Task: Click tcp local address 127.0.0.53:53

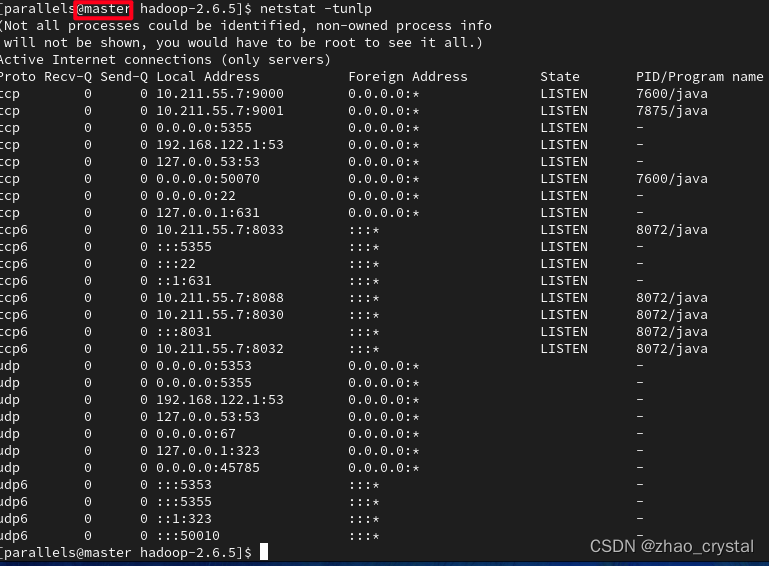Action: [x=207, y=162]
